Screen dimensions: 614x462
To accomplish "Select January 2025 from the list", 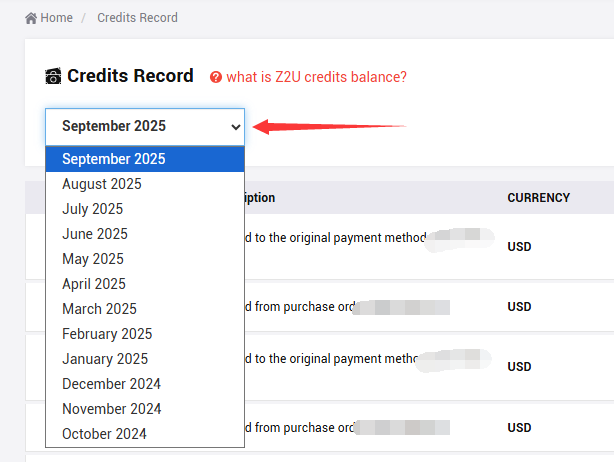I will [105, 359].
